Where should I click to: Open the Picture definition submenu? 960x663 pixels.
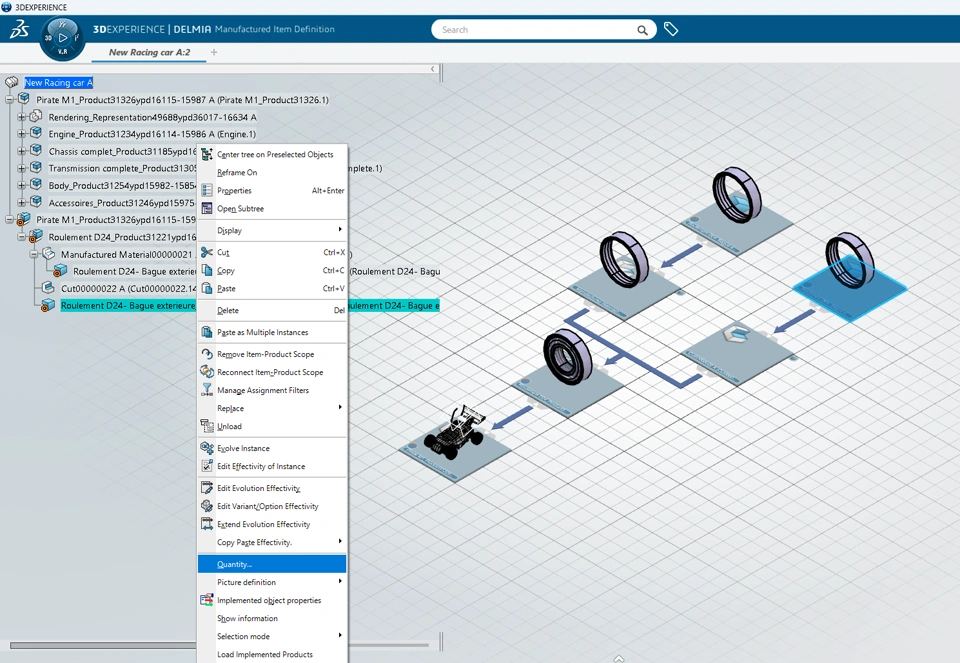[x=272, y=582]
